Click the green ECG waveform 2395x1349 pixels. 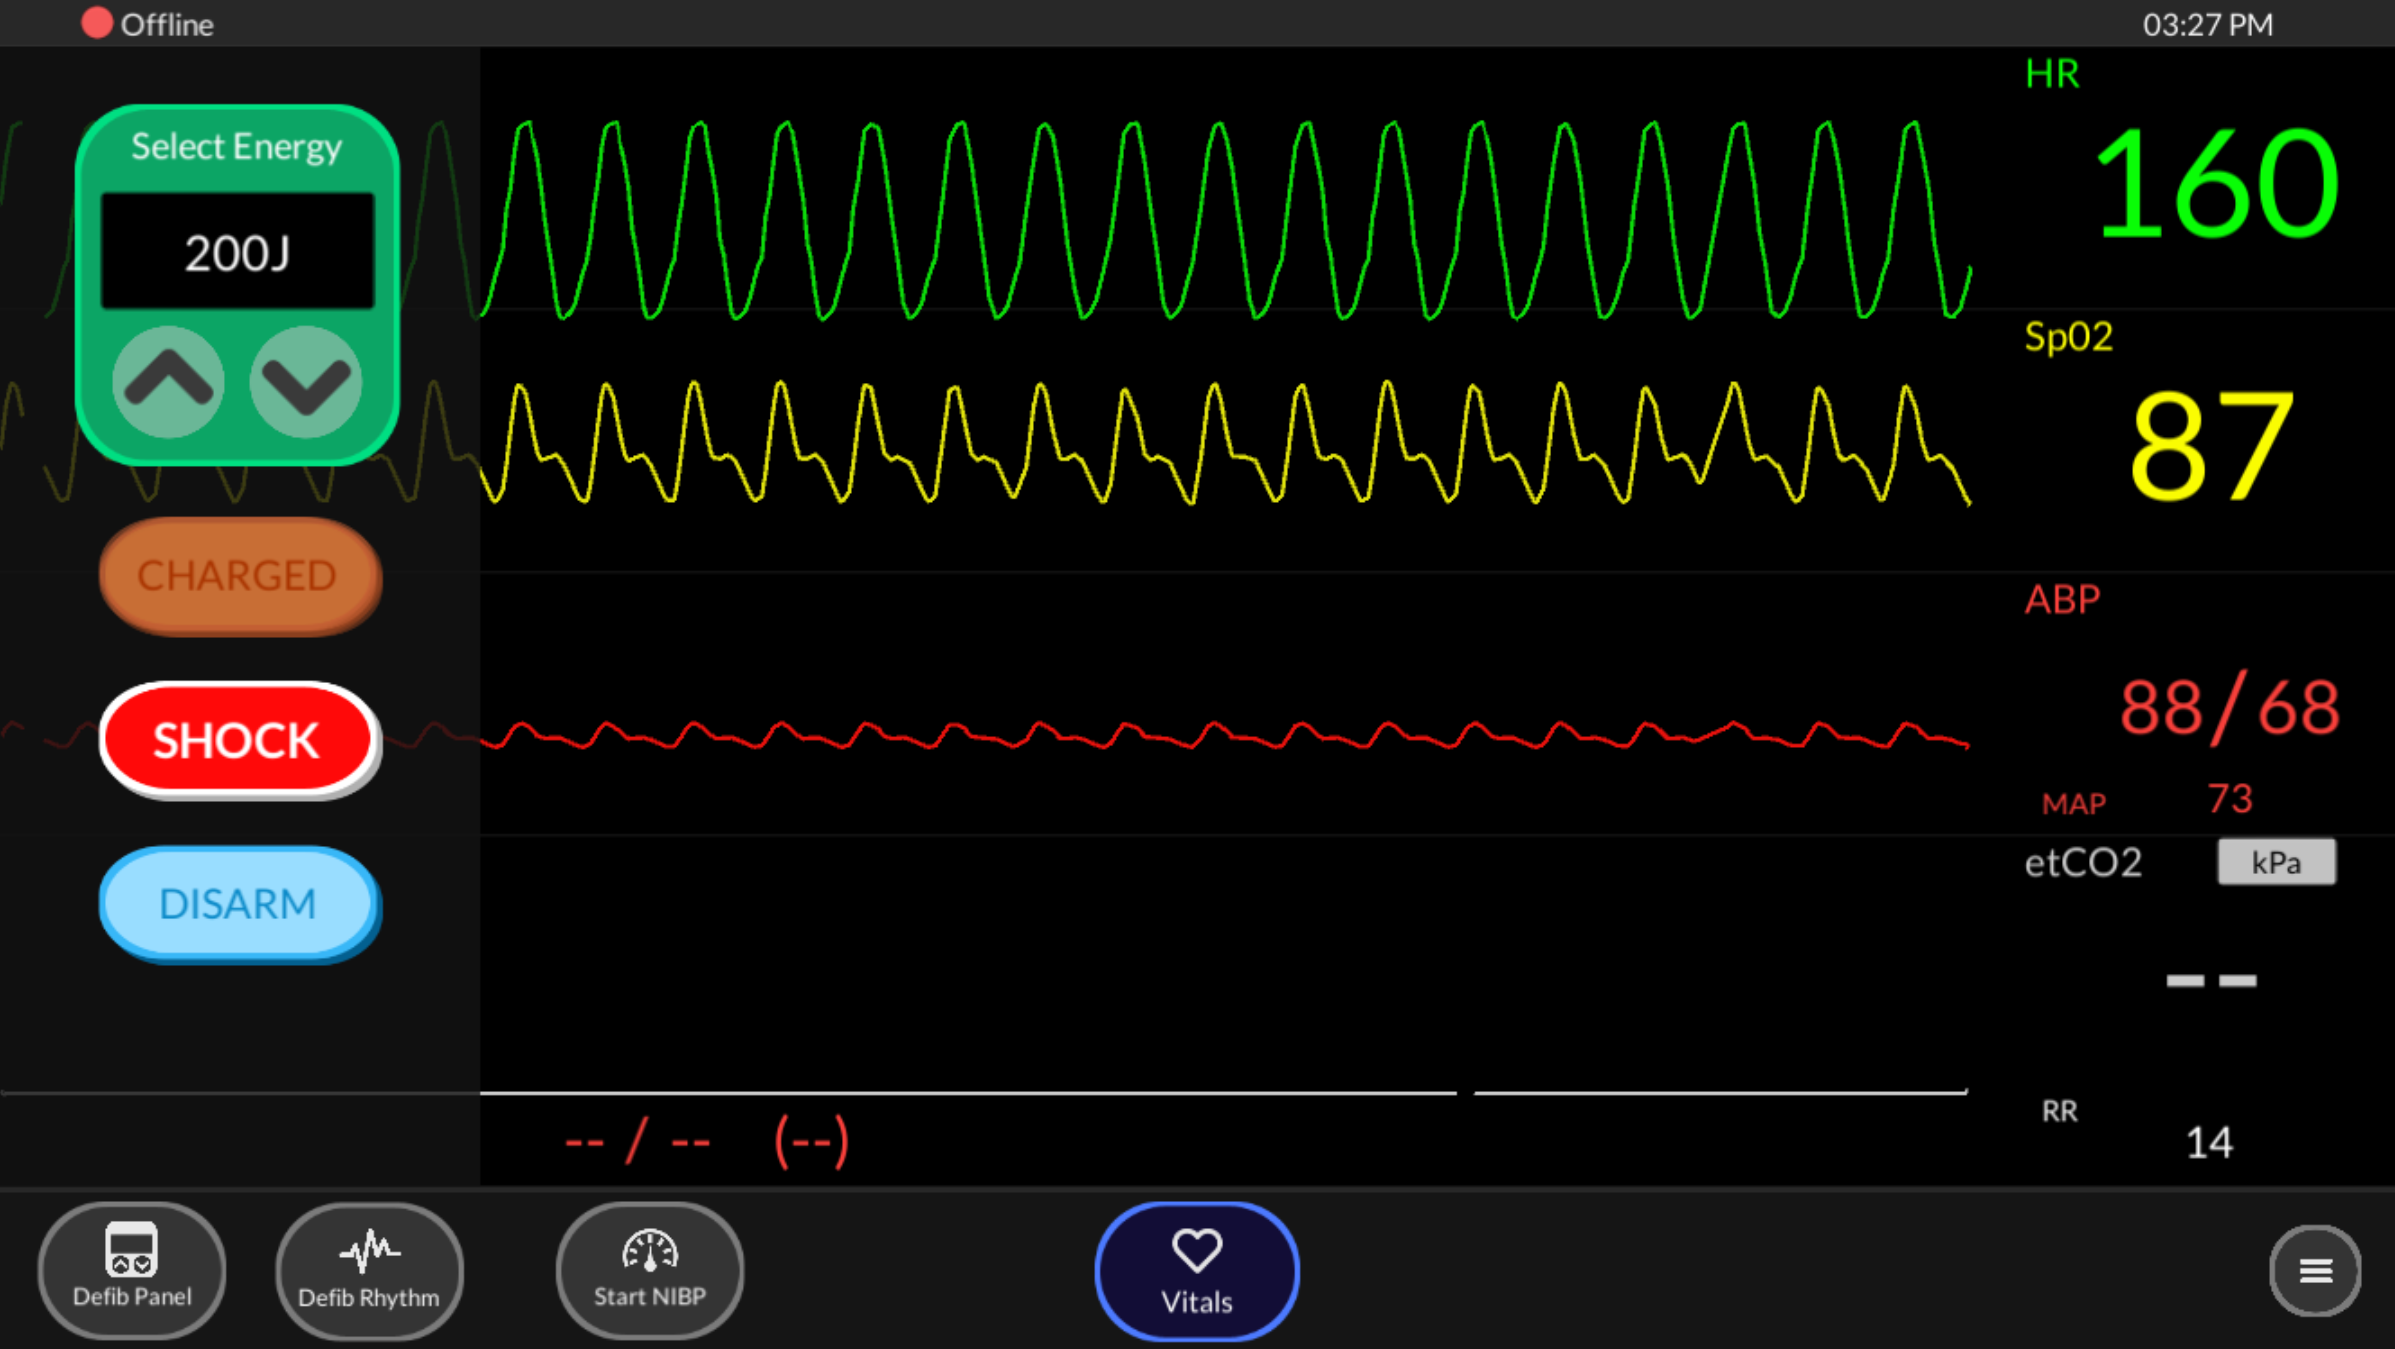tap(1225, 220)
